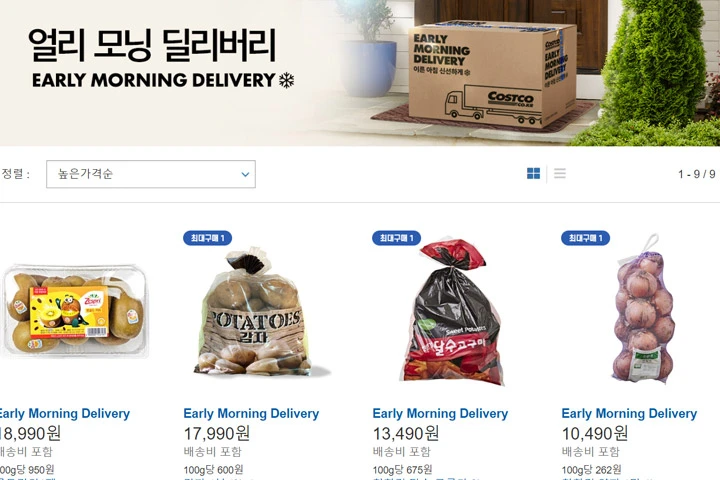Open Early Morning Delivery link under onions
Screen dimensions: 720x480
[630, 413]
